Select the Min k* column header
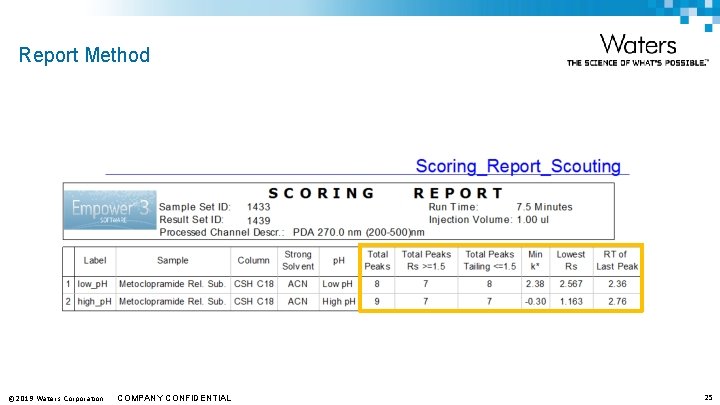This screenshot has width=720, height=405. pos(535,260)
